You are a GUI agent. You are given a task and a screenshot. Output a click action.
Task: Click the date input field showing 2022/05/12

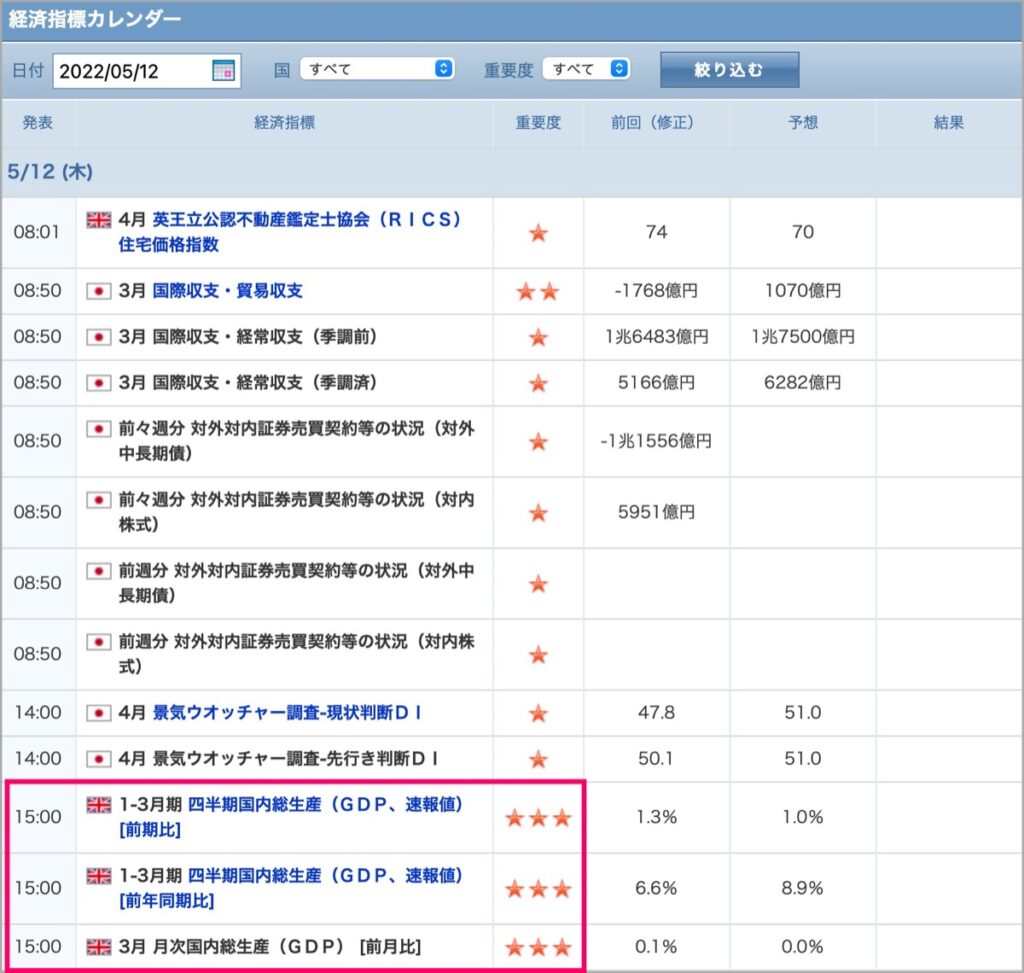pyautogui.click(x=146, y=71)
